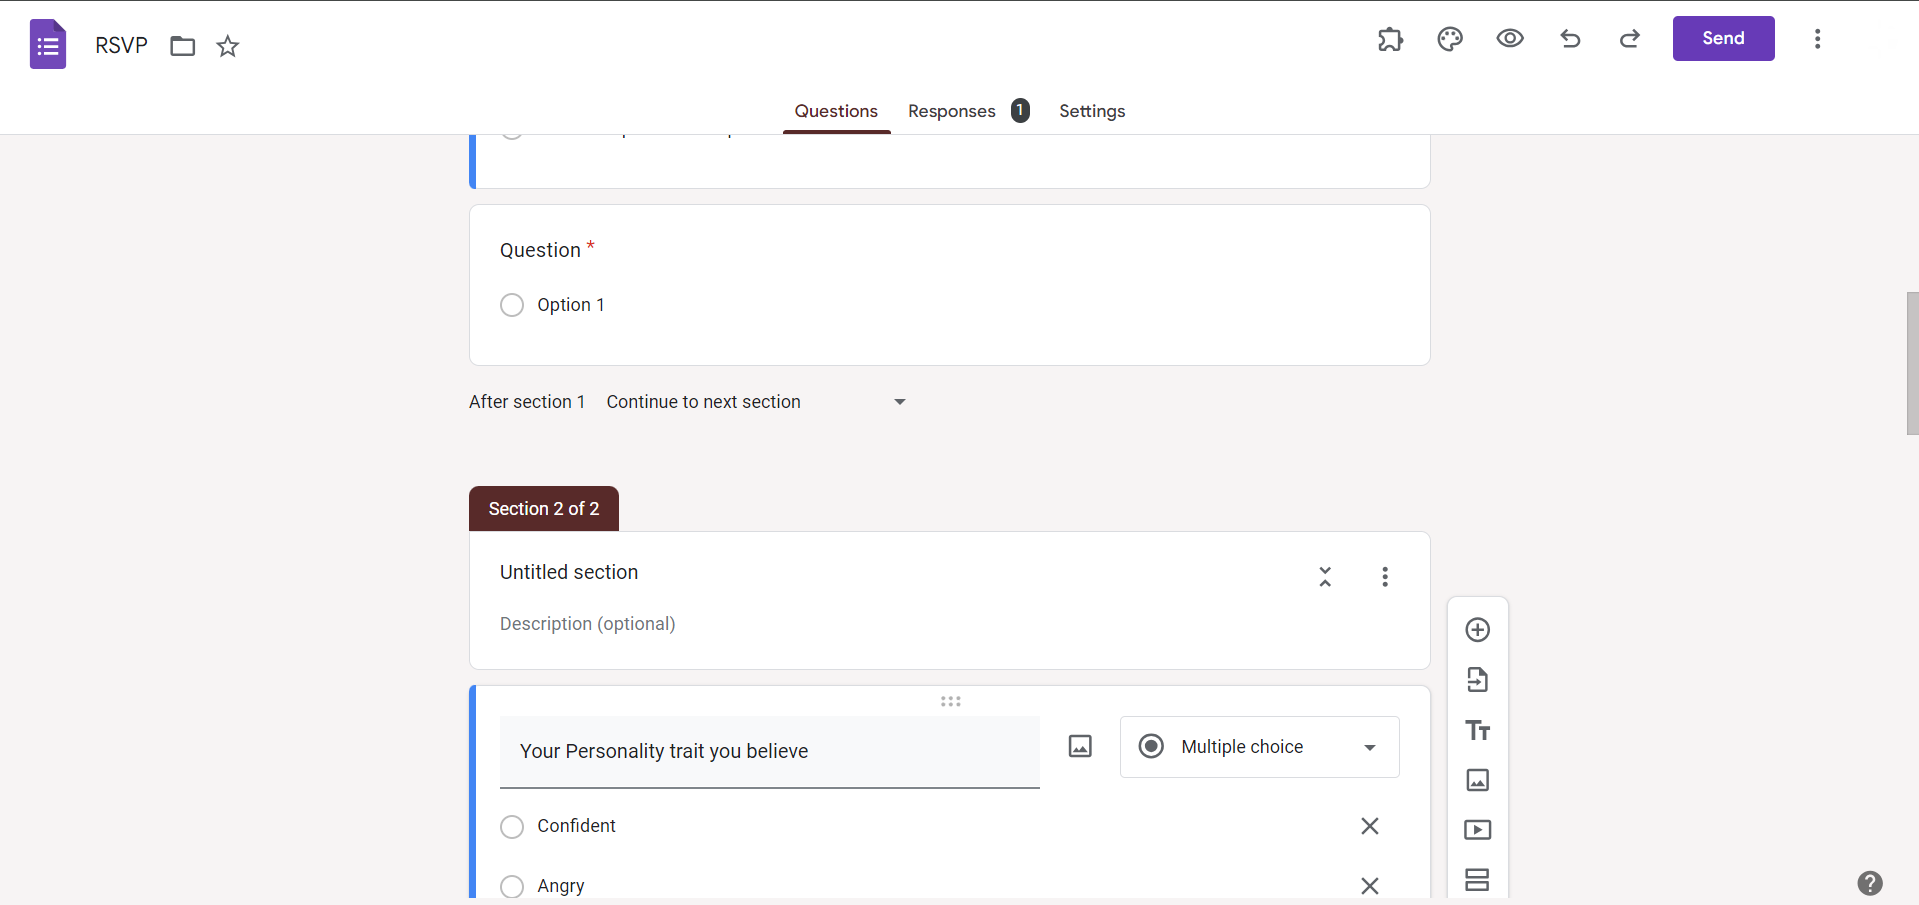The width and height of the screenshot is (1919, 905).
Task: Click the Send button
Action: pos(1724,39)
